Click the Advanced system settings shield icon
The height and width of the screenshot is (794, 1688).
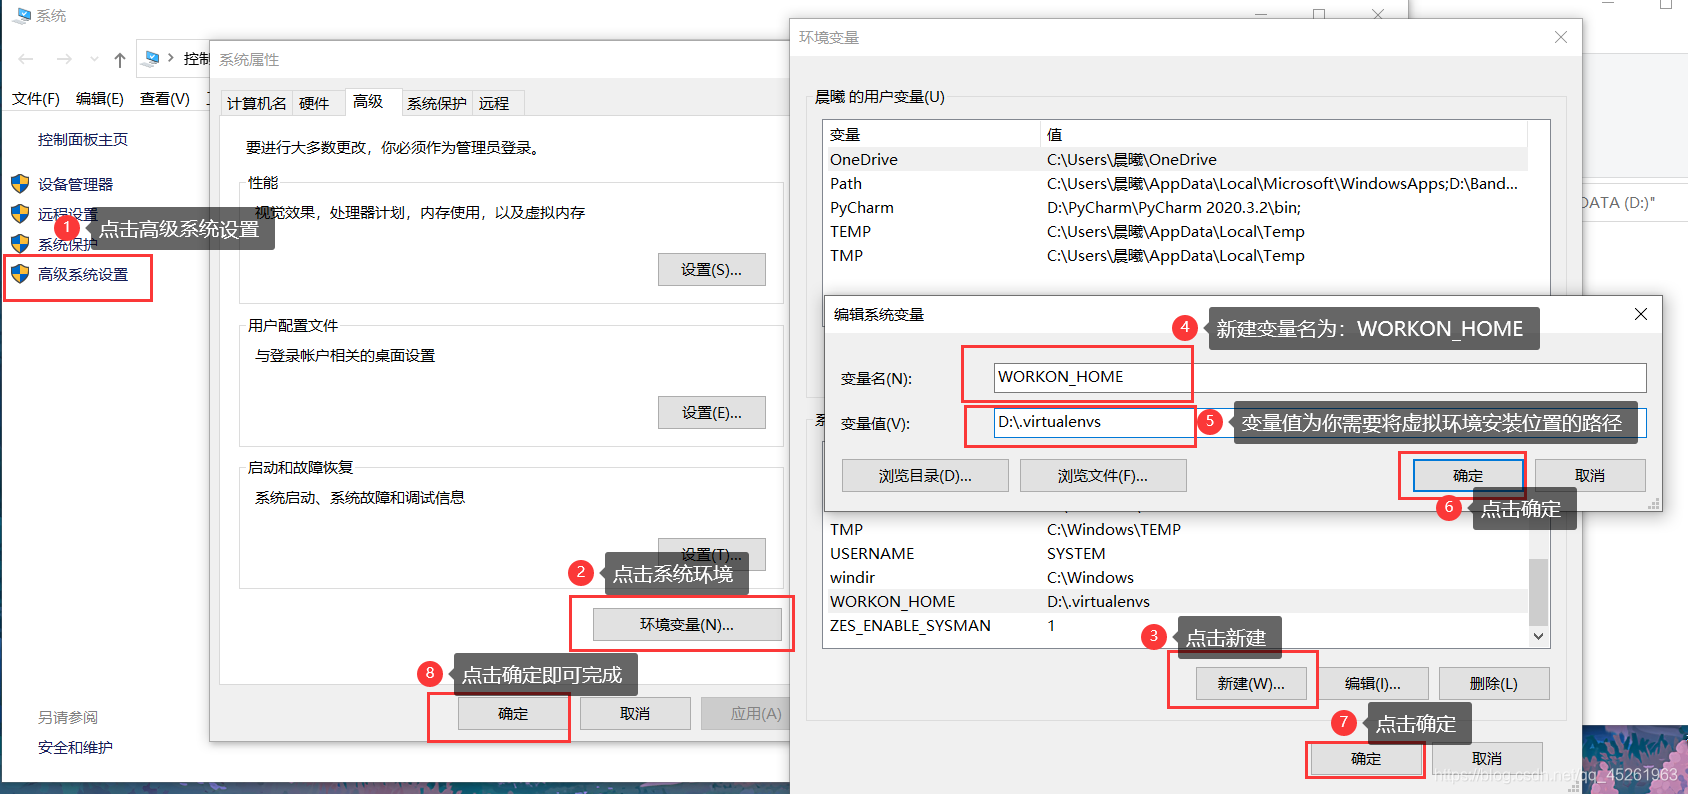pyautogui.click(x=20, y=274)
